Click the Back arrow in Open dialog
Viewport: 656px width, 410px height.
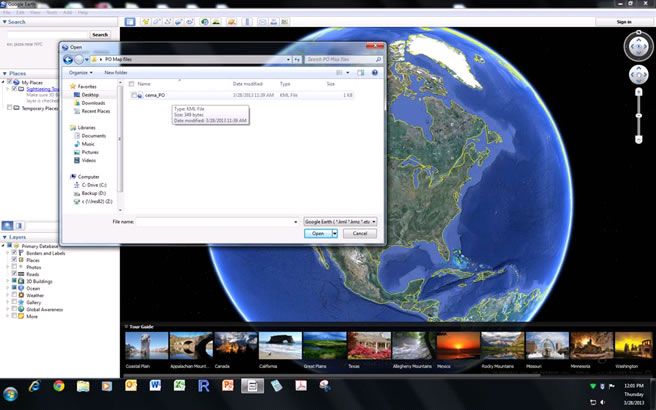click(68, 60)
